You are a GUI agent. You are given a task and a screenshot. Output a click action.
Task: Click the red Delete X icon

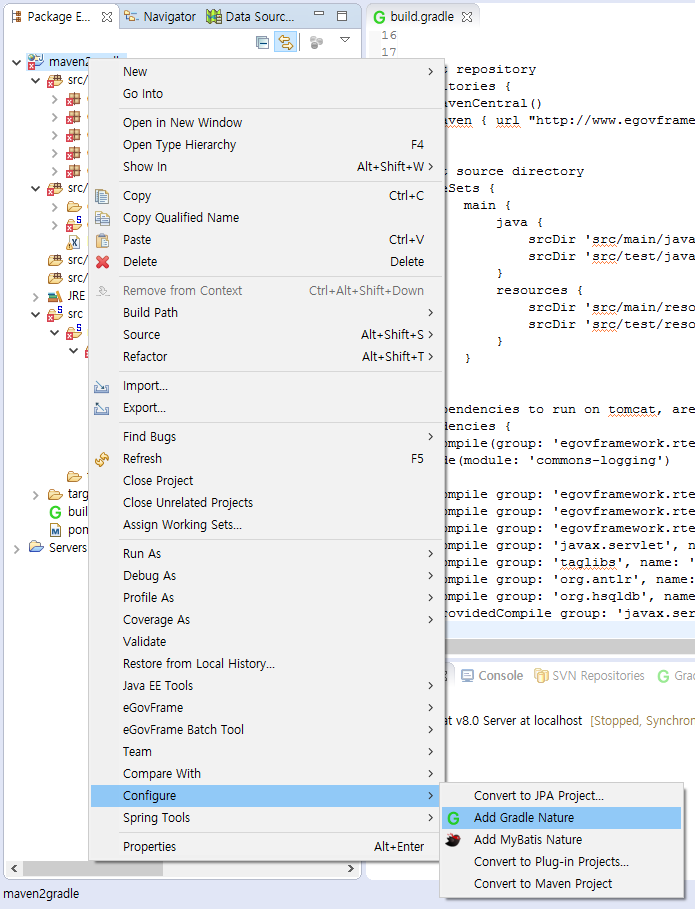(x=102, y=262)
